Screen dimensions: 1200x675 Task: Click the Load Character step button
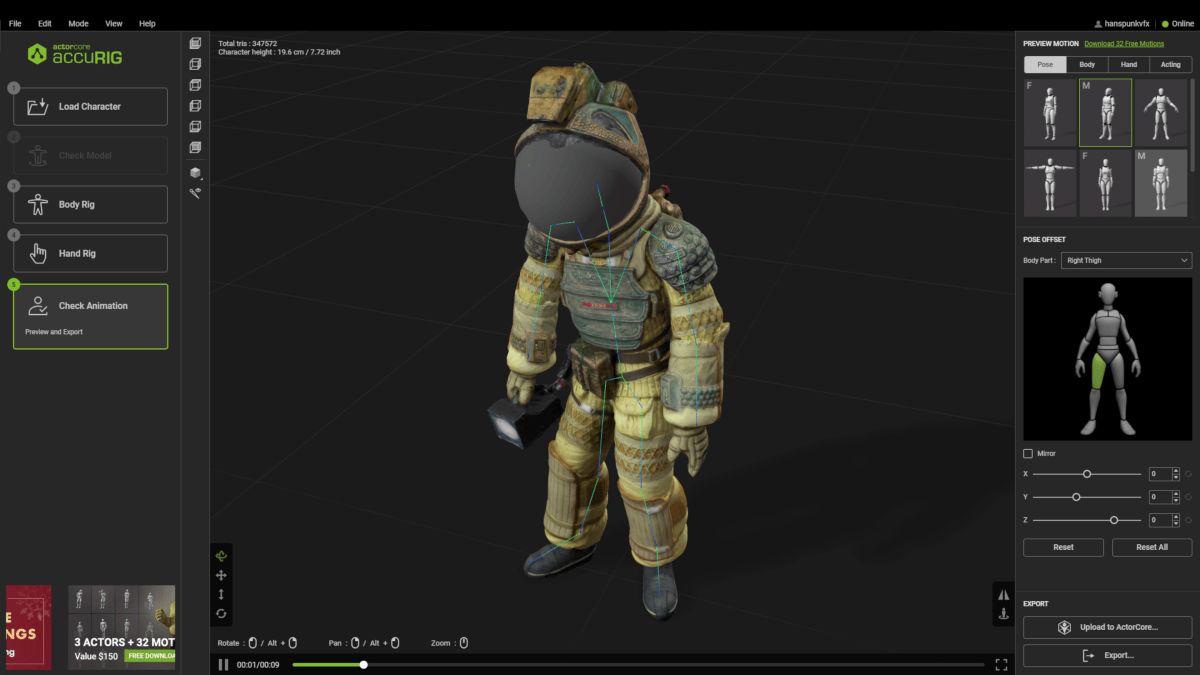(90, 106)
